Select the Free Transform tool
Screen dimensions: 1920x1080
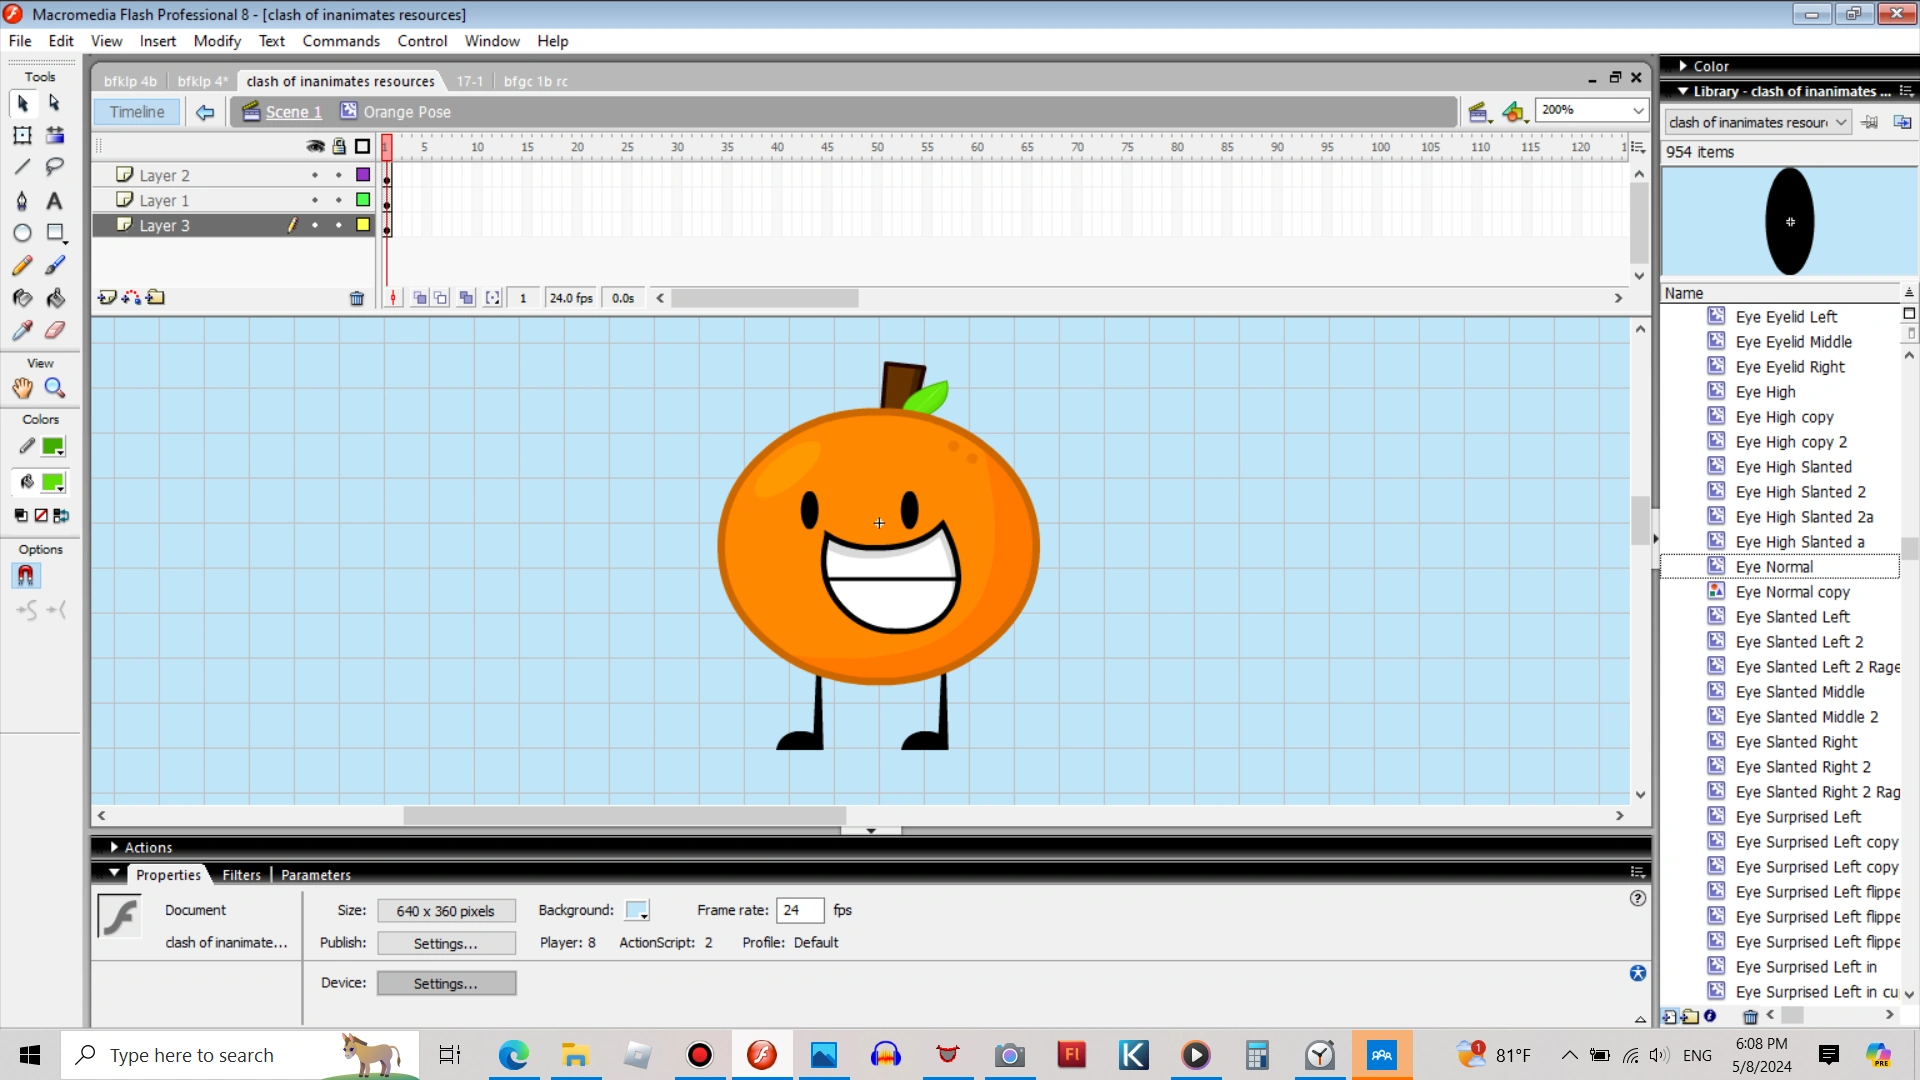(22, 135)
